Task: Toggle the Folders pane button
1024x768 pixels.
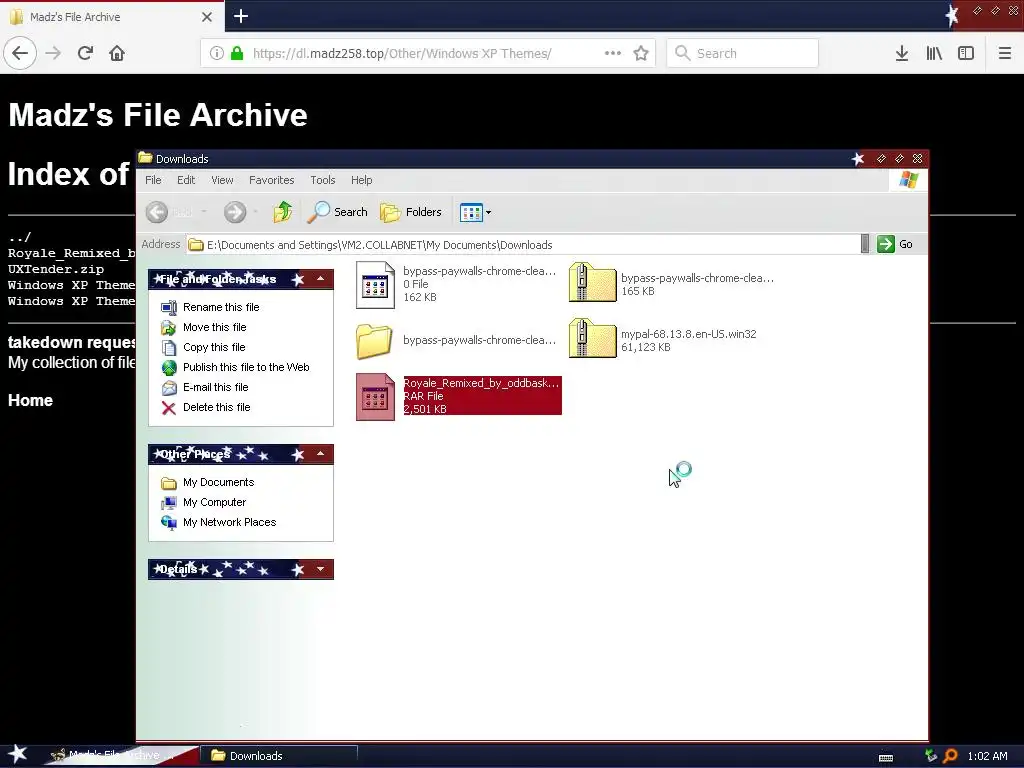Action: pyautogui.click(x=411, y=212)
